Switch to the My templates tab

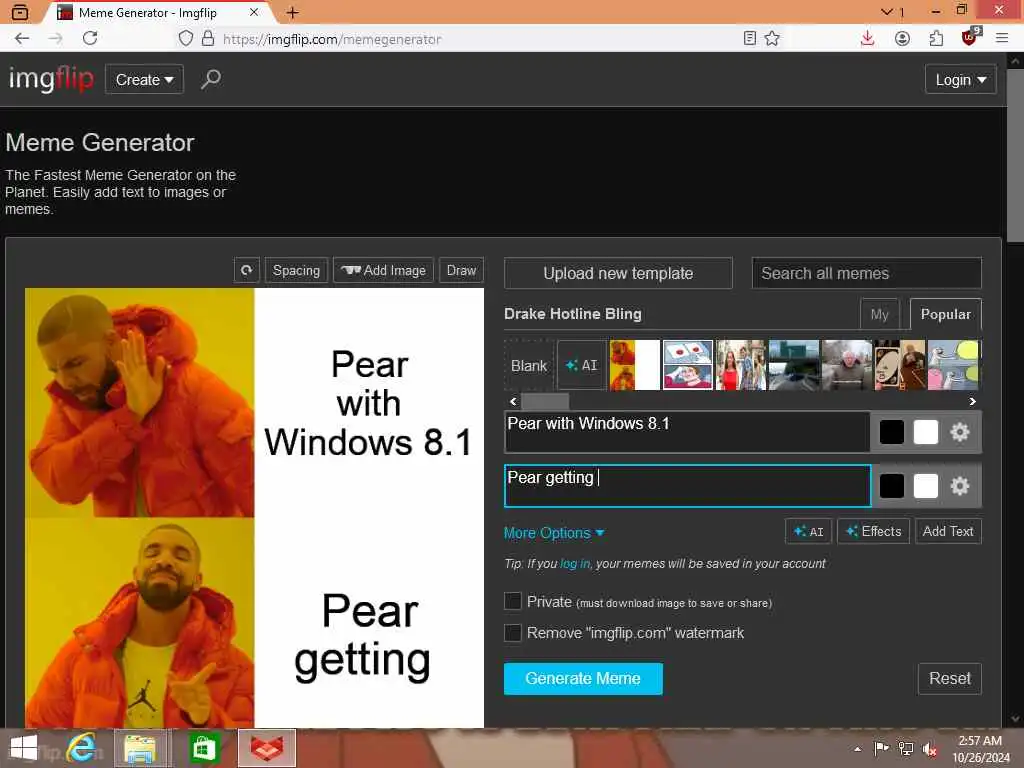(x=880, y=314)
